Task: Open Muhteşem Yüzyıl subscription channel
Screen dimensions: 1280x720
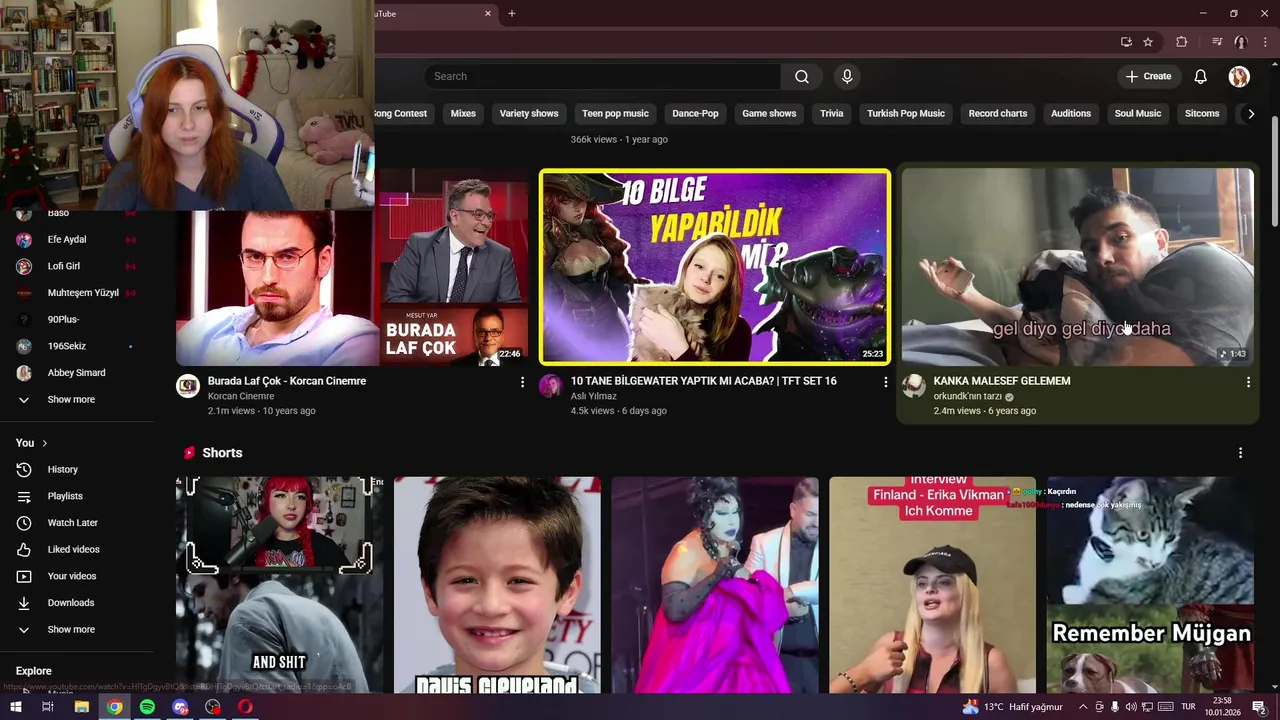Action: coord(76,293)
